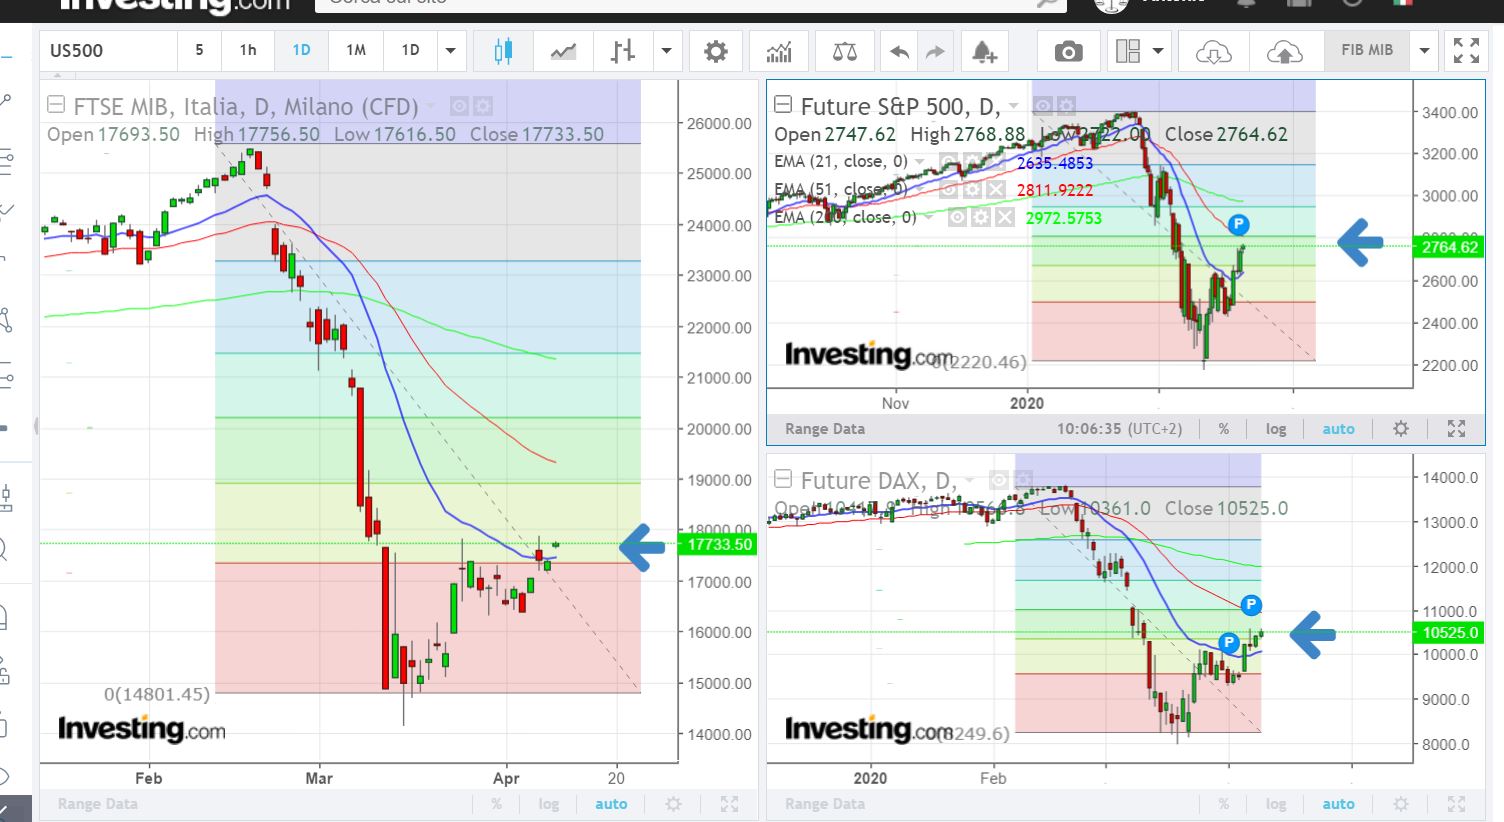Expand the timeframe dropdown arrow after 1D
The width and height of the screenshot is (1504, 822).
coord(450,51)
